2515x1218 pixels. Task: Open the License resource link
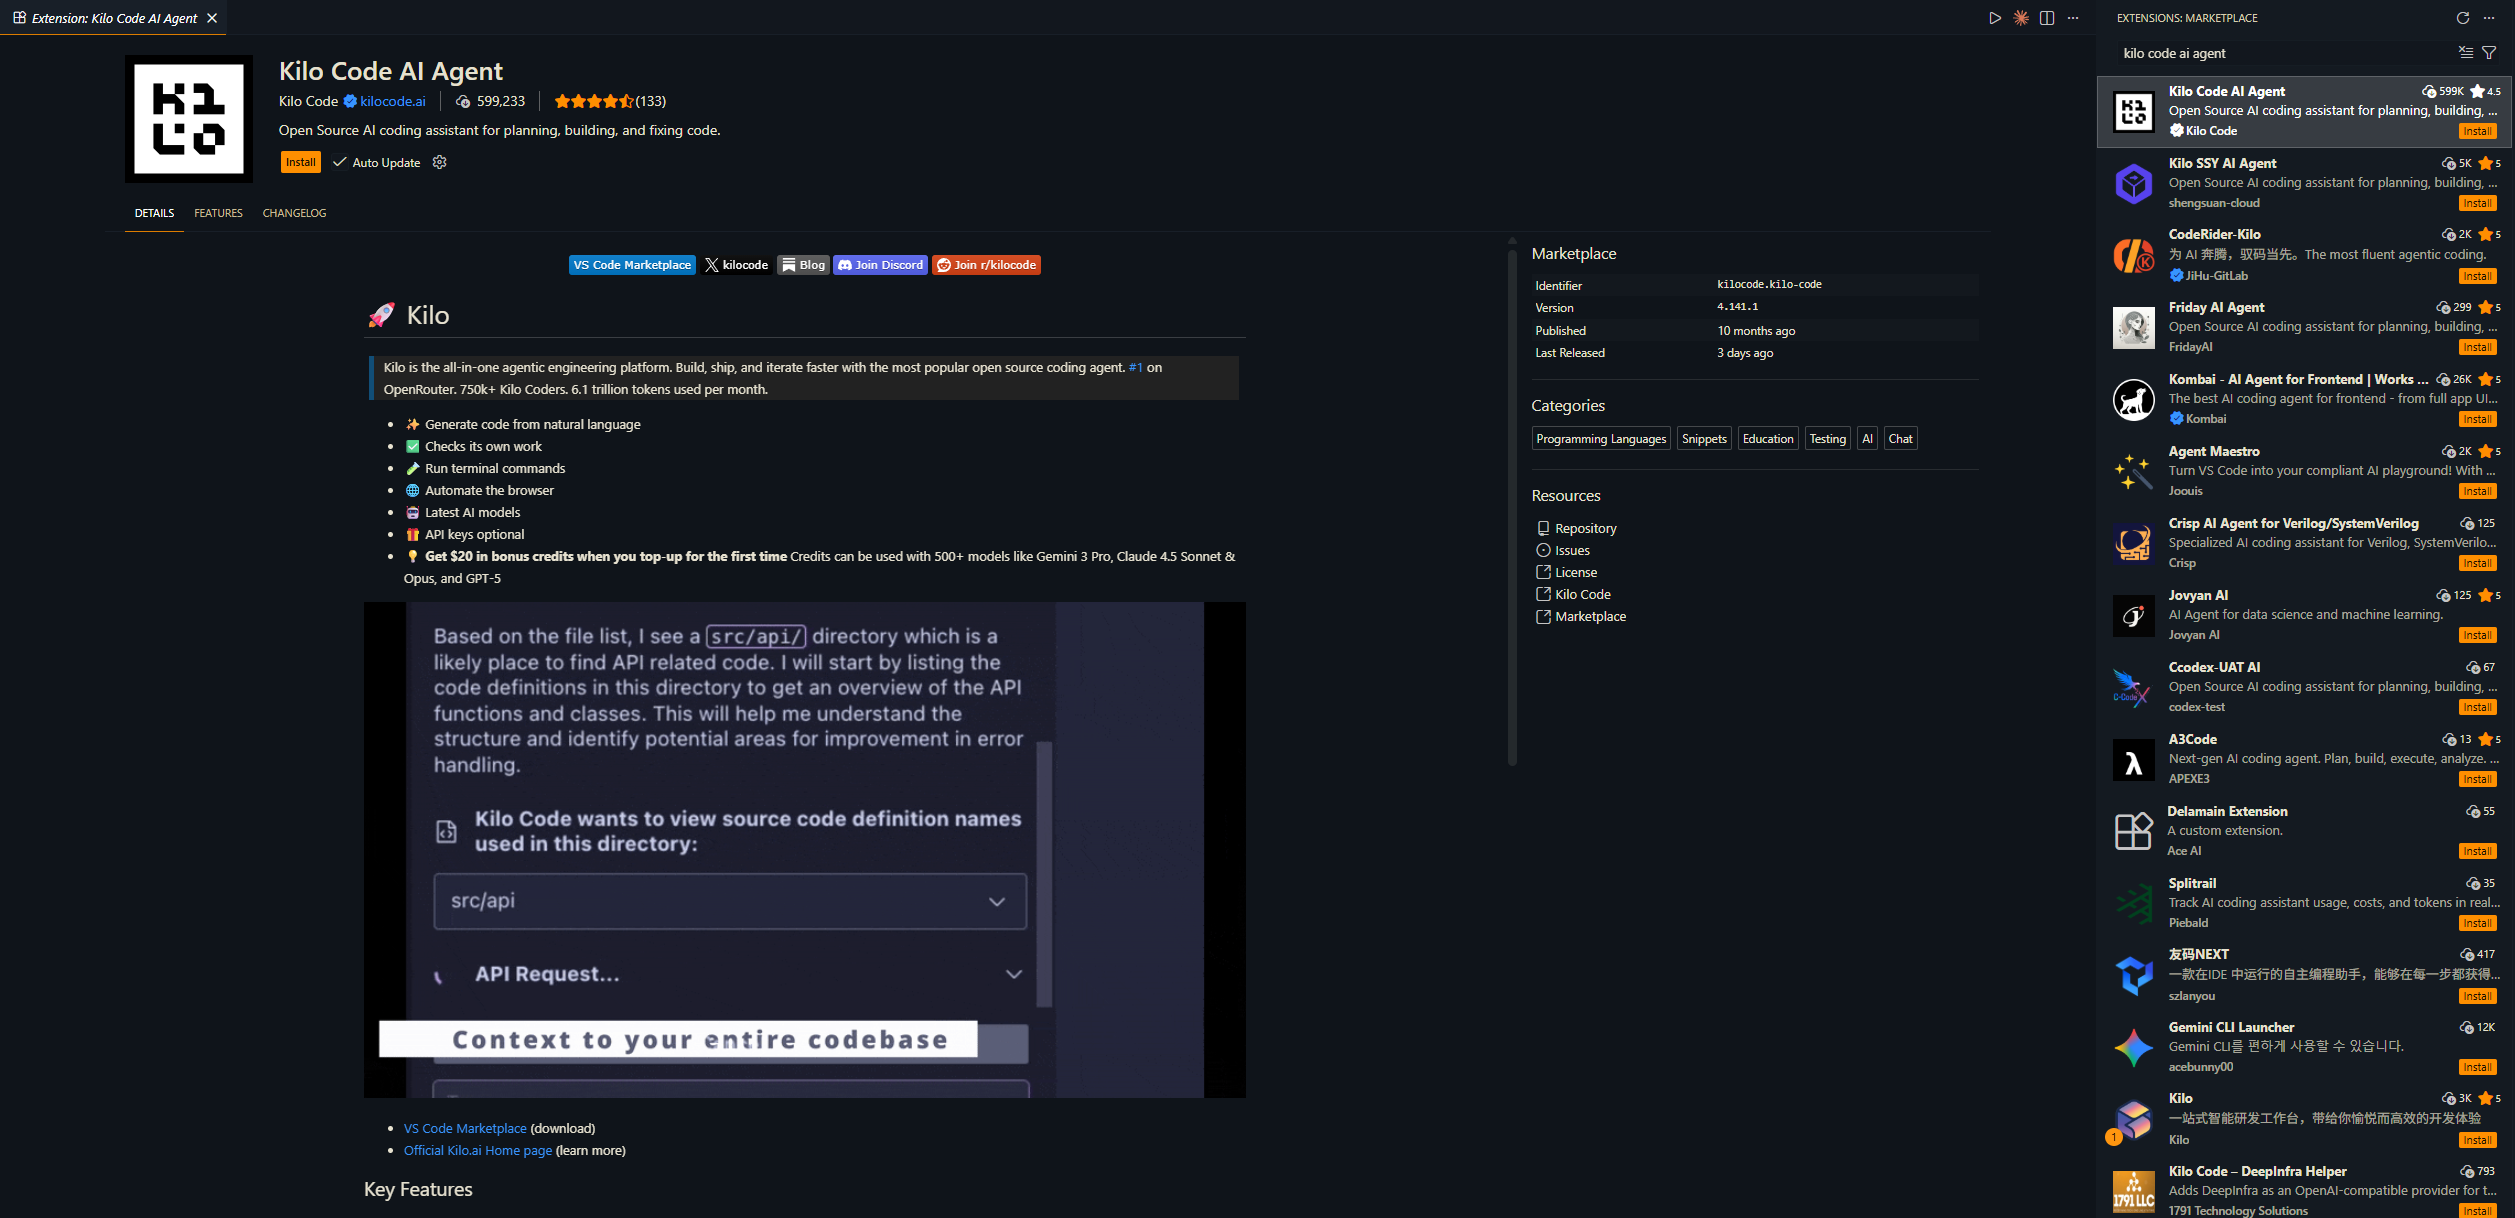pos(1576,572)
